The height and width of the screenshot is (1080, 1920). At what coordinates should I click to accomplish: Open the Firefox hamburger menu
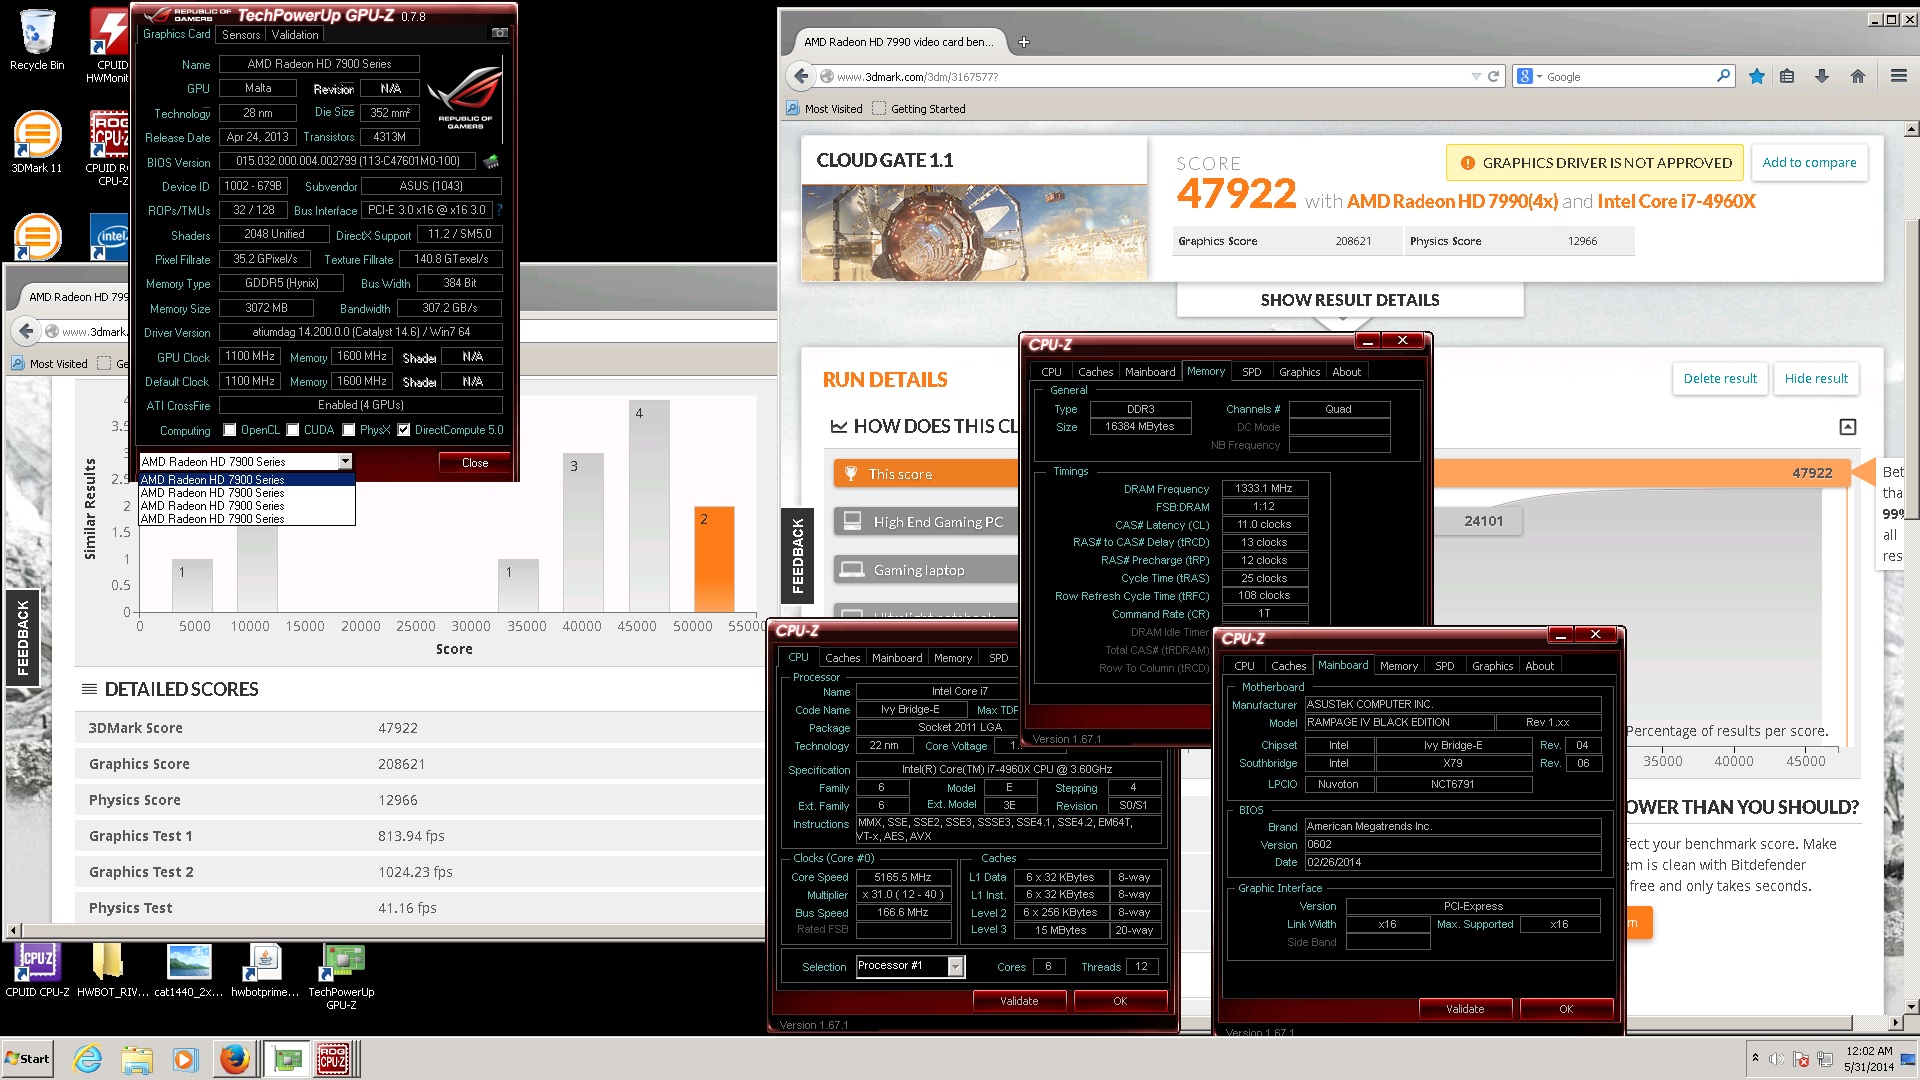1898,76
